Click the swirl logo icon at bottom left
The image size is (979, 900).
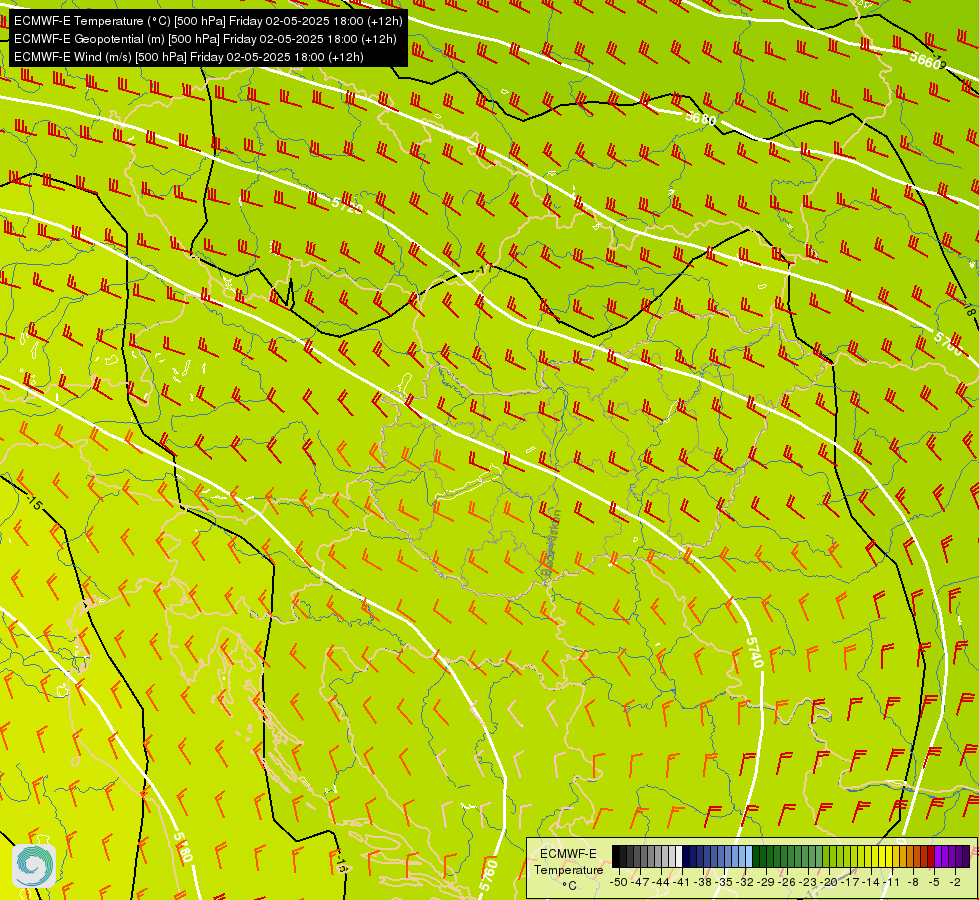[x=34, y=866]
